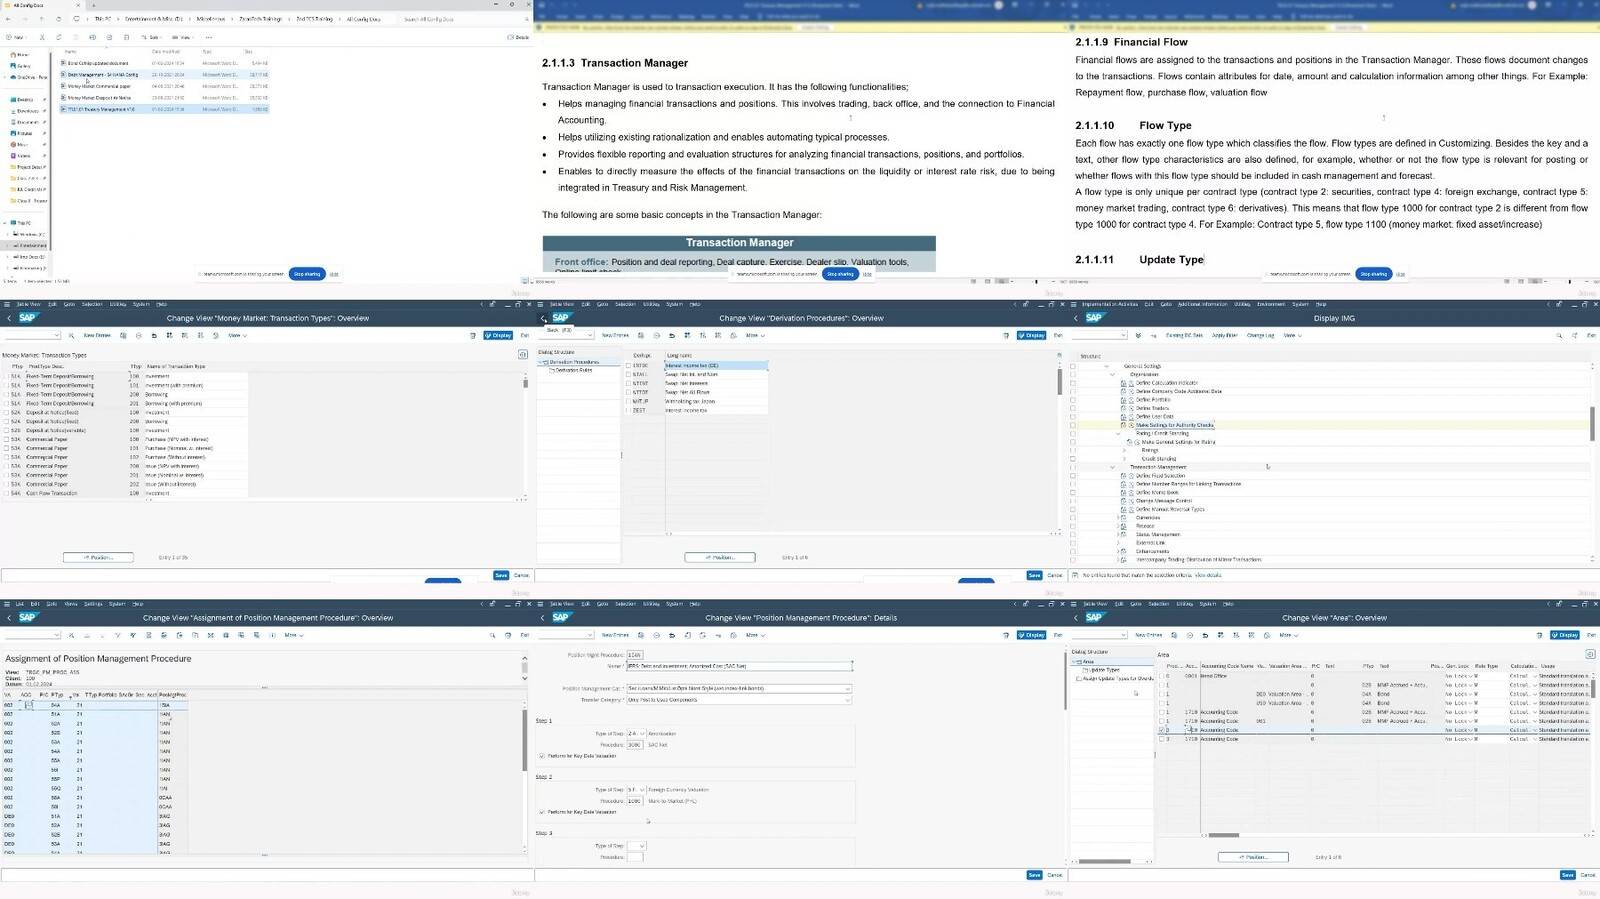
Task: Collapse General Settings node in IMG tree
Action: click(1106, 366)
